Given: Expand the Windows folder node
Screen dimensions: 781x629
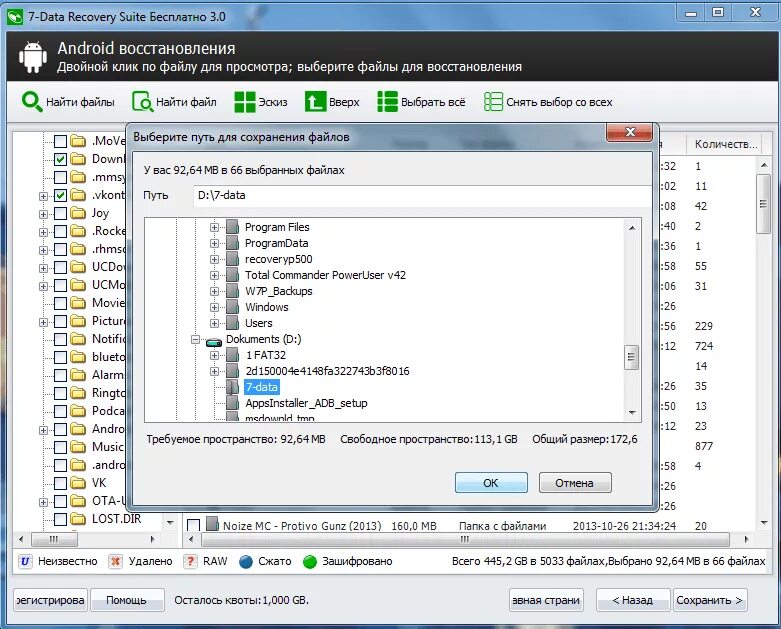Looking at the screenshot, I should (214, 308).
